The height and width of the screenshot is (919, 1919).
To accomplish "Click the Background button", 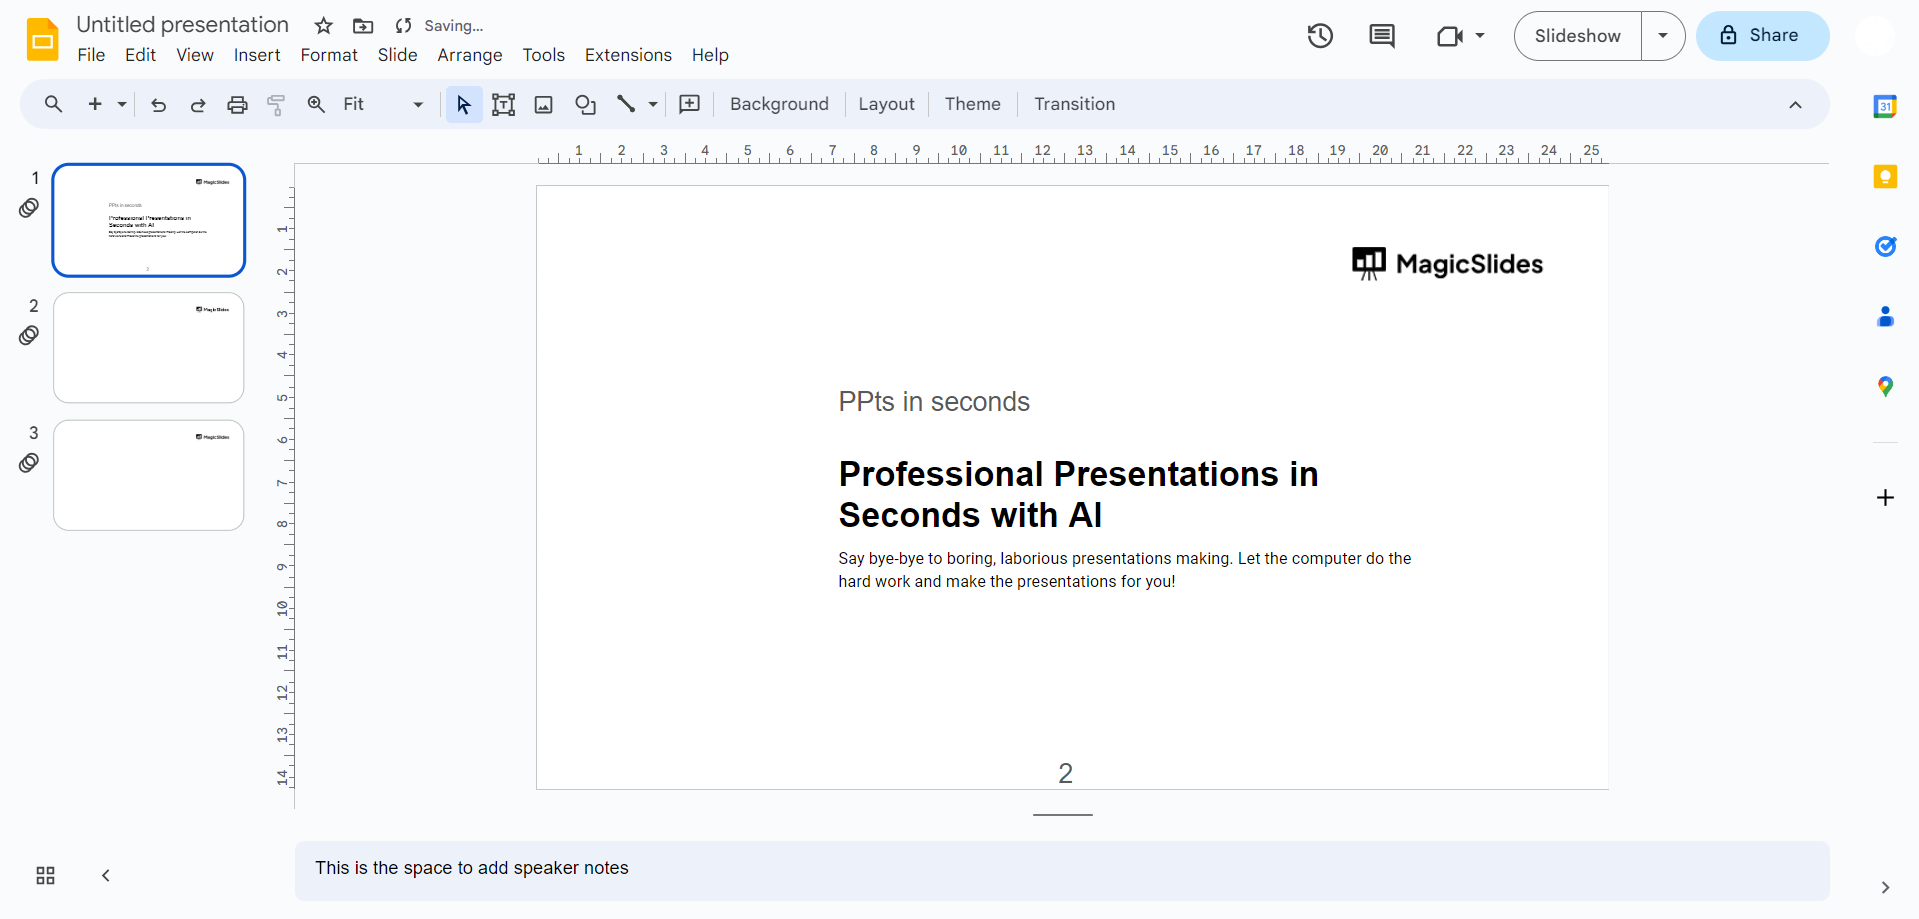I will [x=779, y=105].
